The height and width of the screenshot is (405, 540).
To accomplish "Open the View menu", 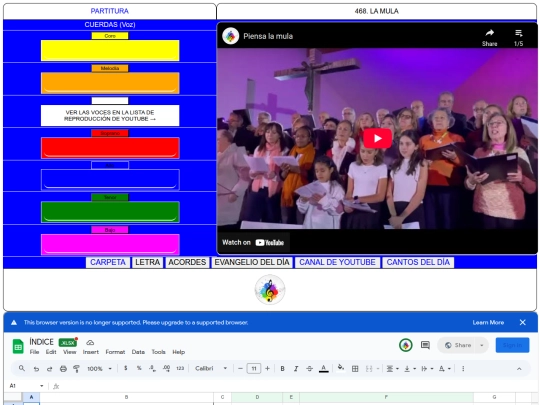I will pyautogui.click(x=70, y=352).
